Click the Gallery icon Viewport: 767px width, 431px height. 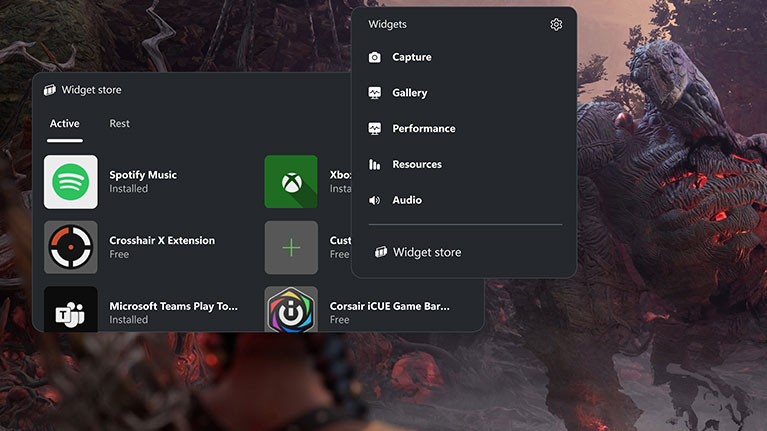[375, 93]
